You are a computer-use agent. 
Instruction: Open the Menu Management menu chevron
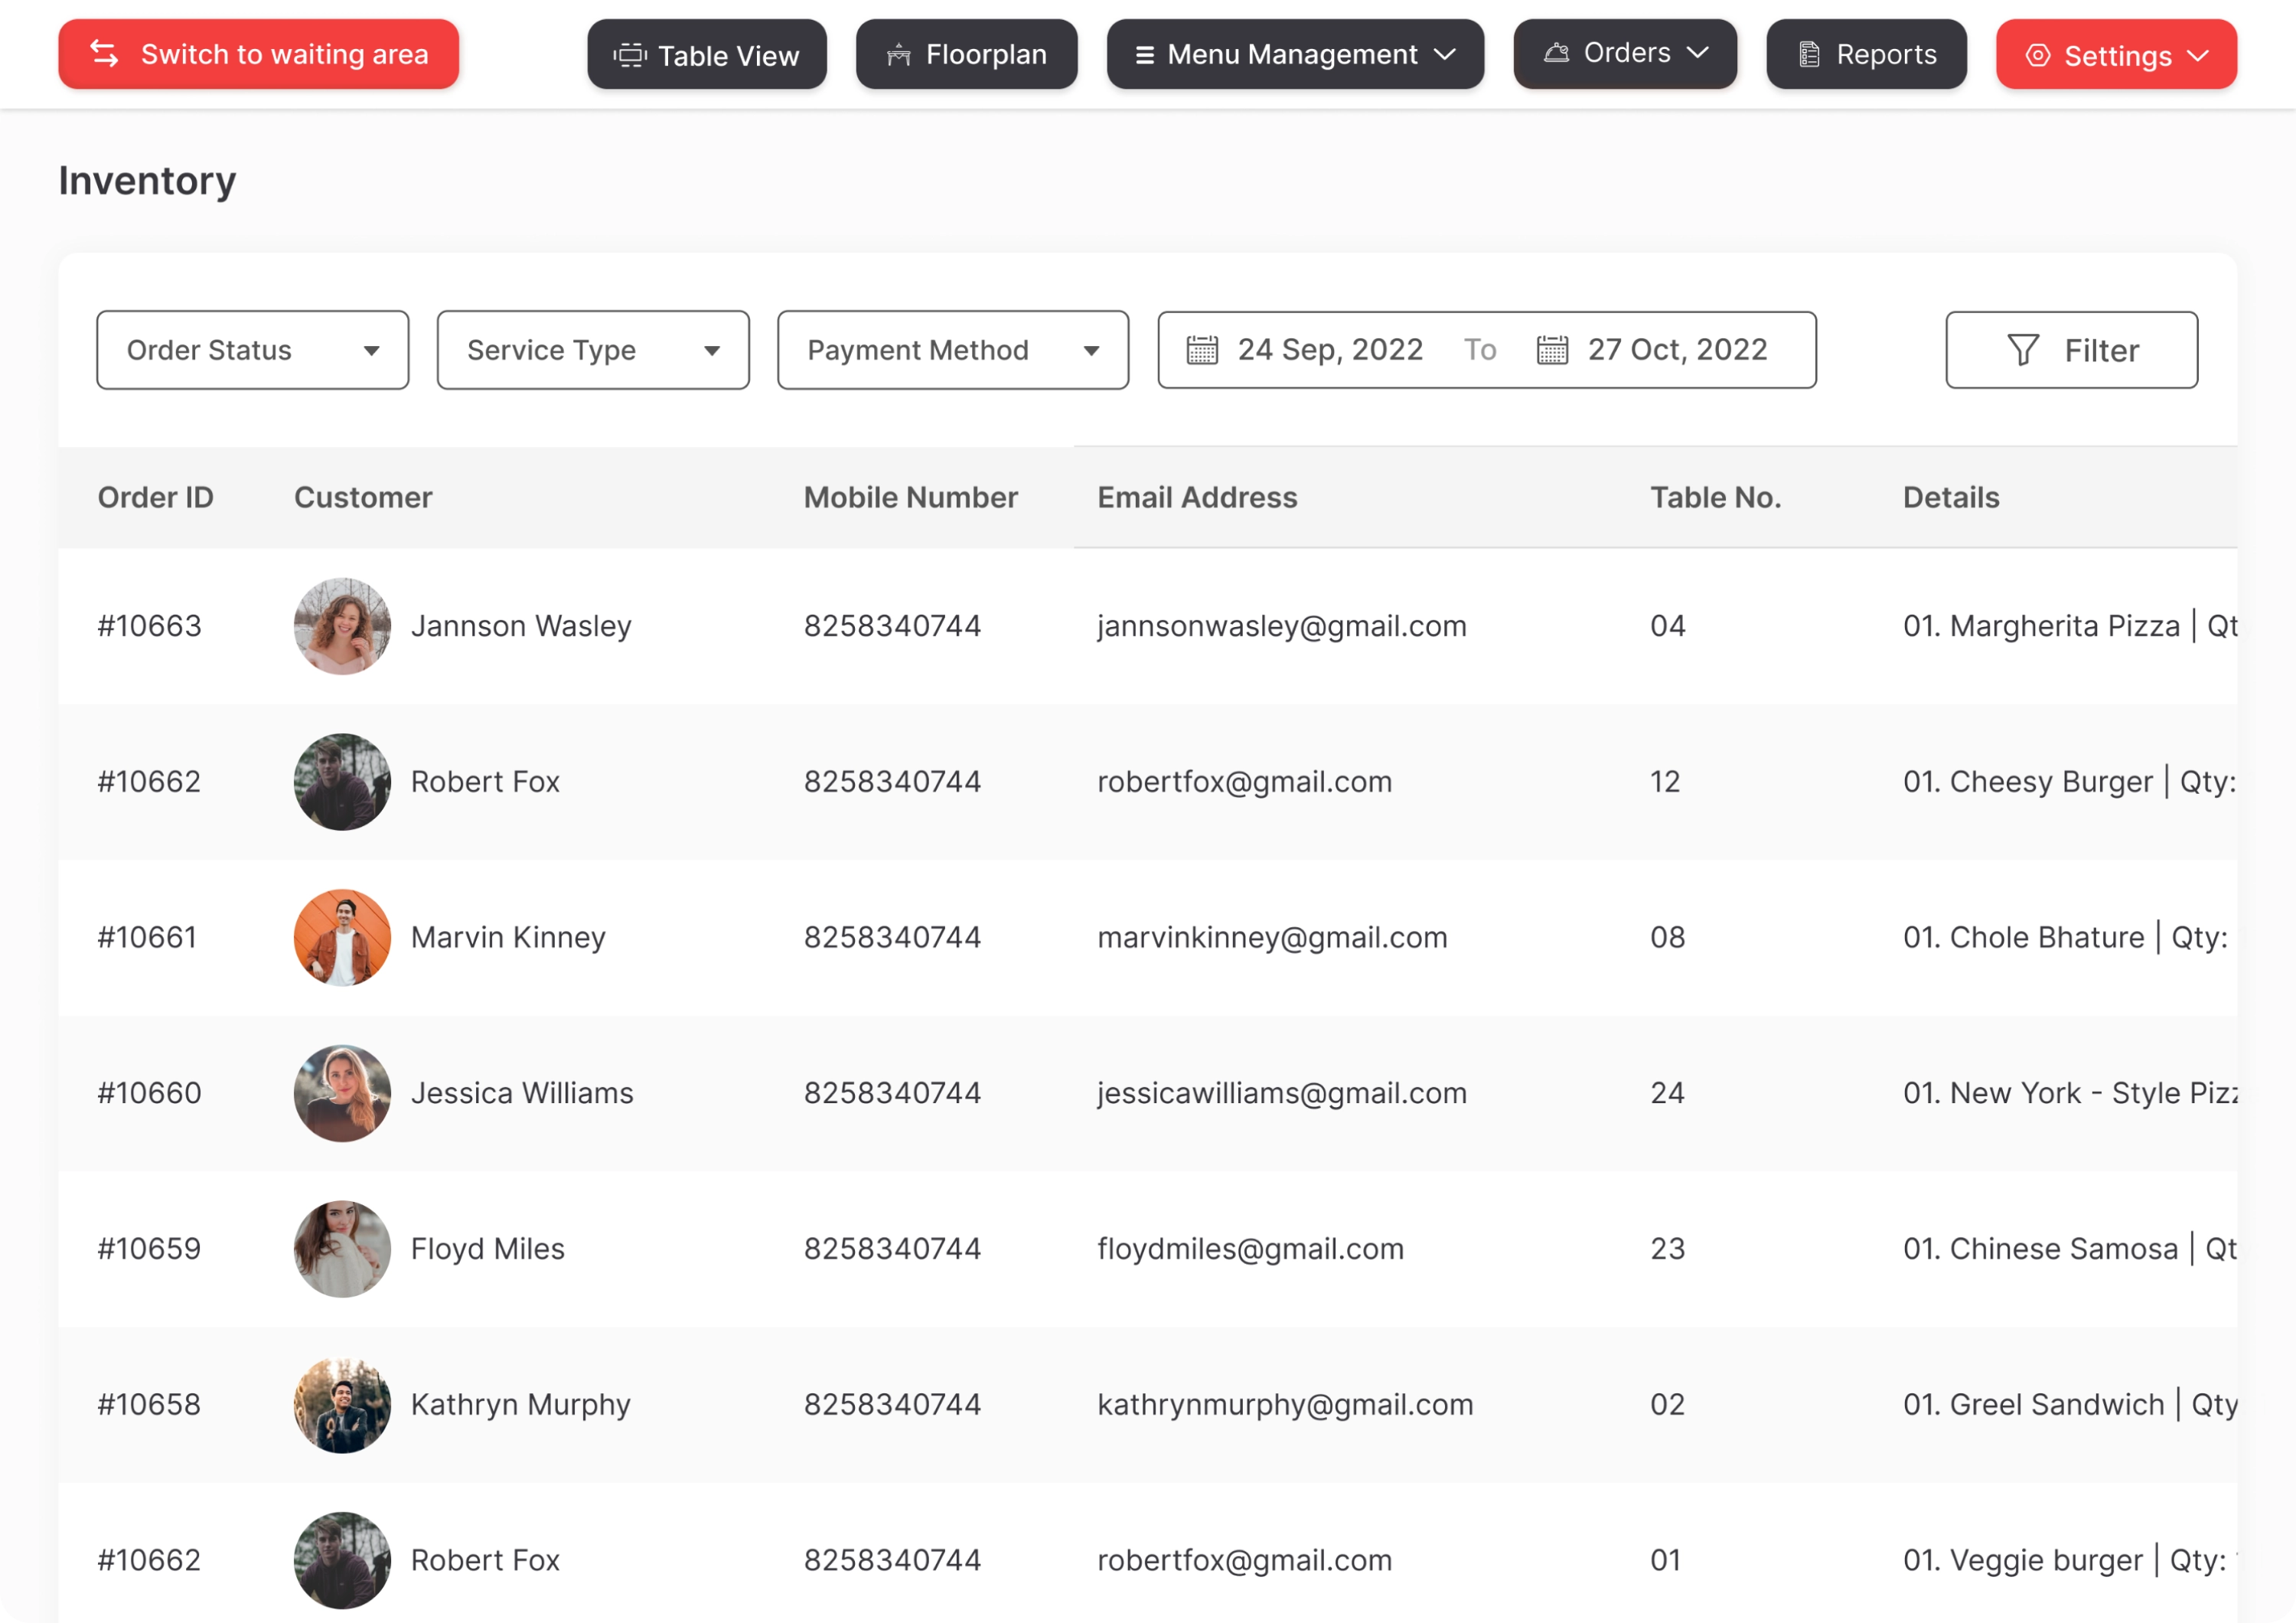click(x=1444, y=55)
